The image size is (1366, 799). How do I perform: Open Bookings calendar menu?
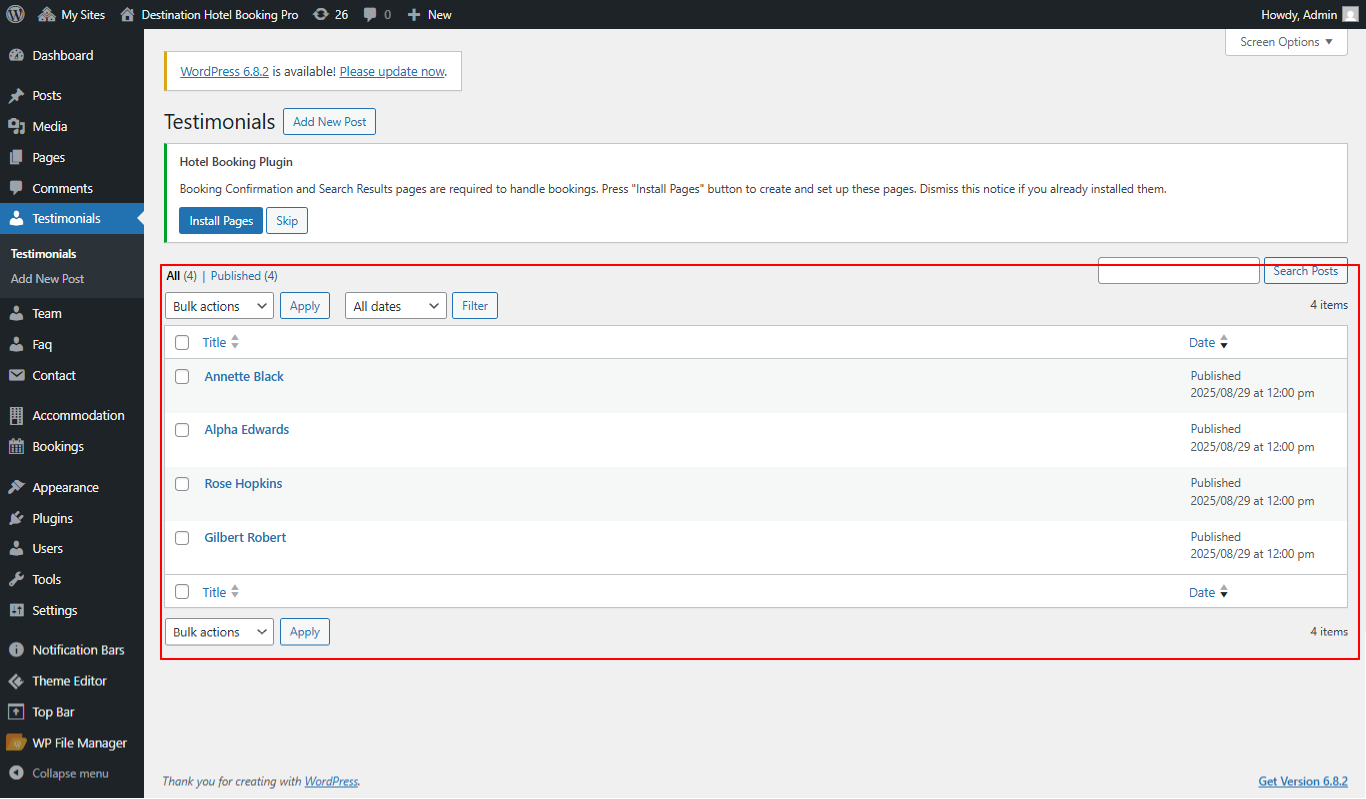click(72, 446)
